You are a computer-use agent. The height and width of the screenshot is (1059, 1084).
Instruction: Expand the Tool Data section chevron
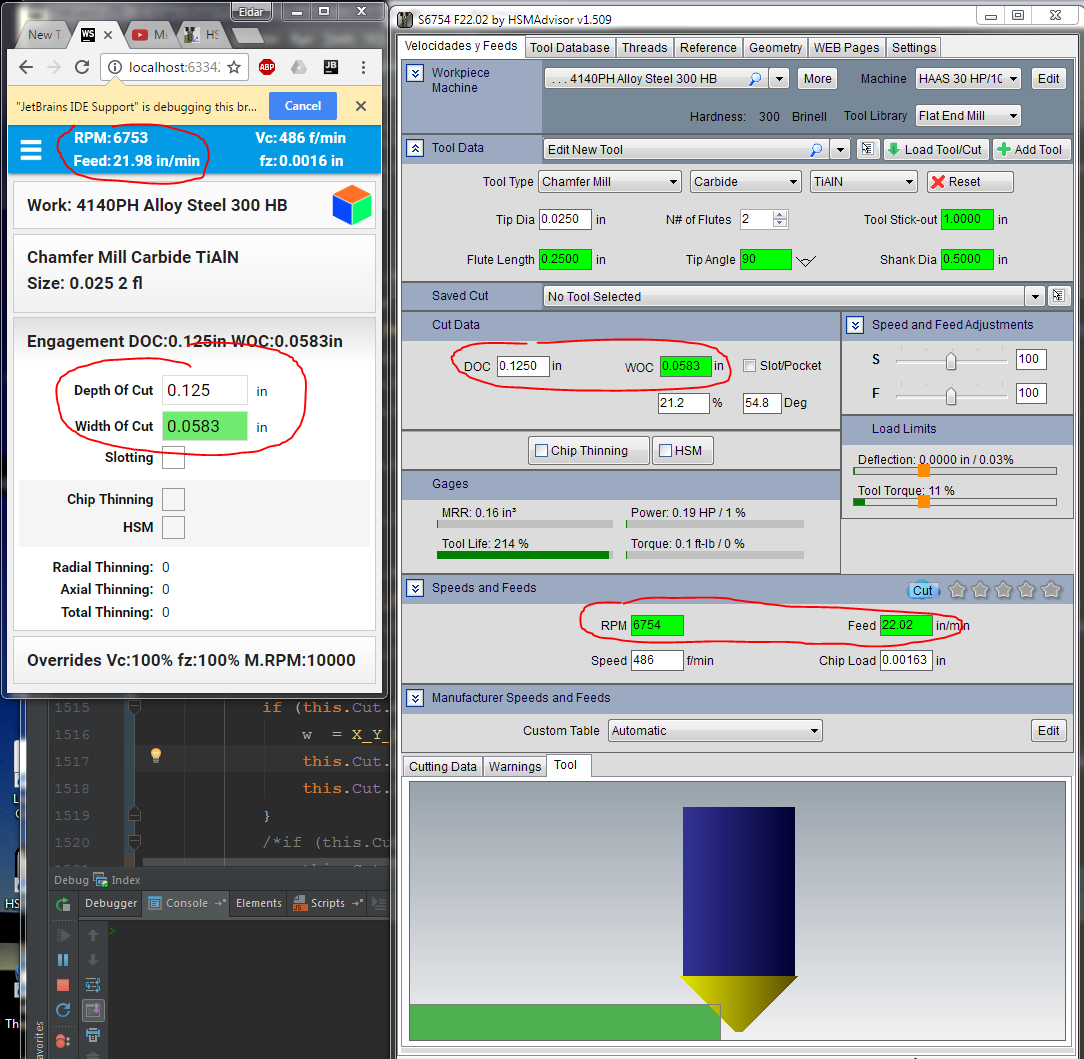click(415, 148)
